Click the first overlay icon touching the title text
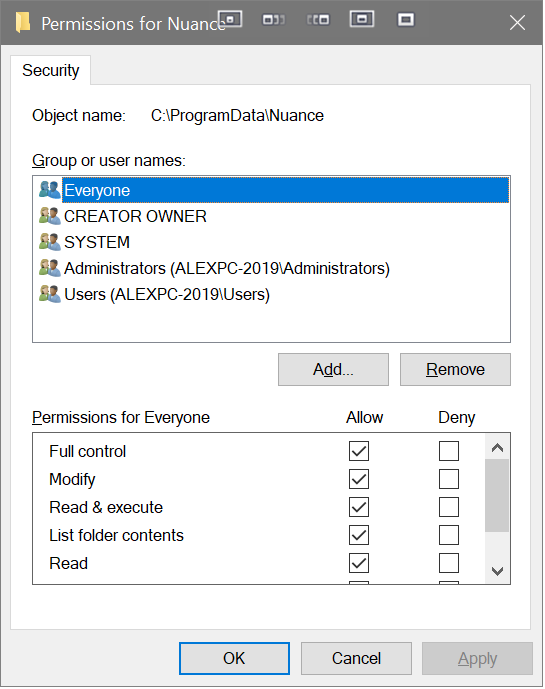 tap(230, 19)
